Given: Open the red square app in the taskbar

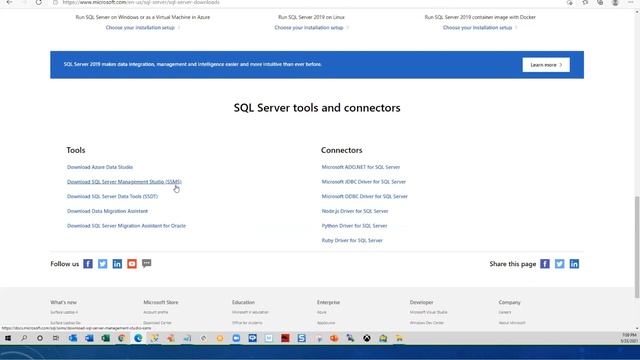Looking at the screenshot, I should (285, 338).
